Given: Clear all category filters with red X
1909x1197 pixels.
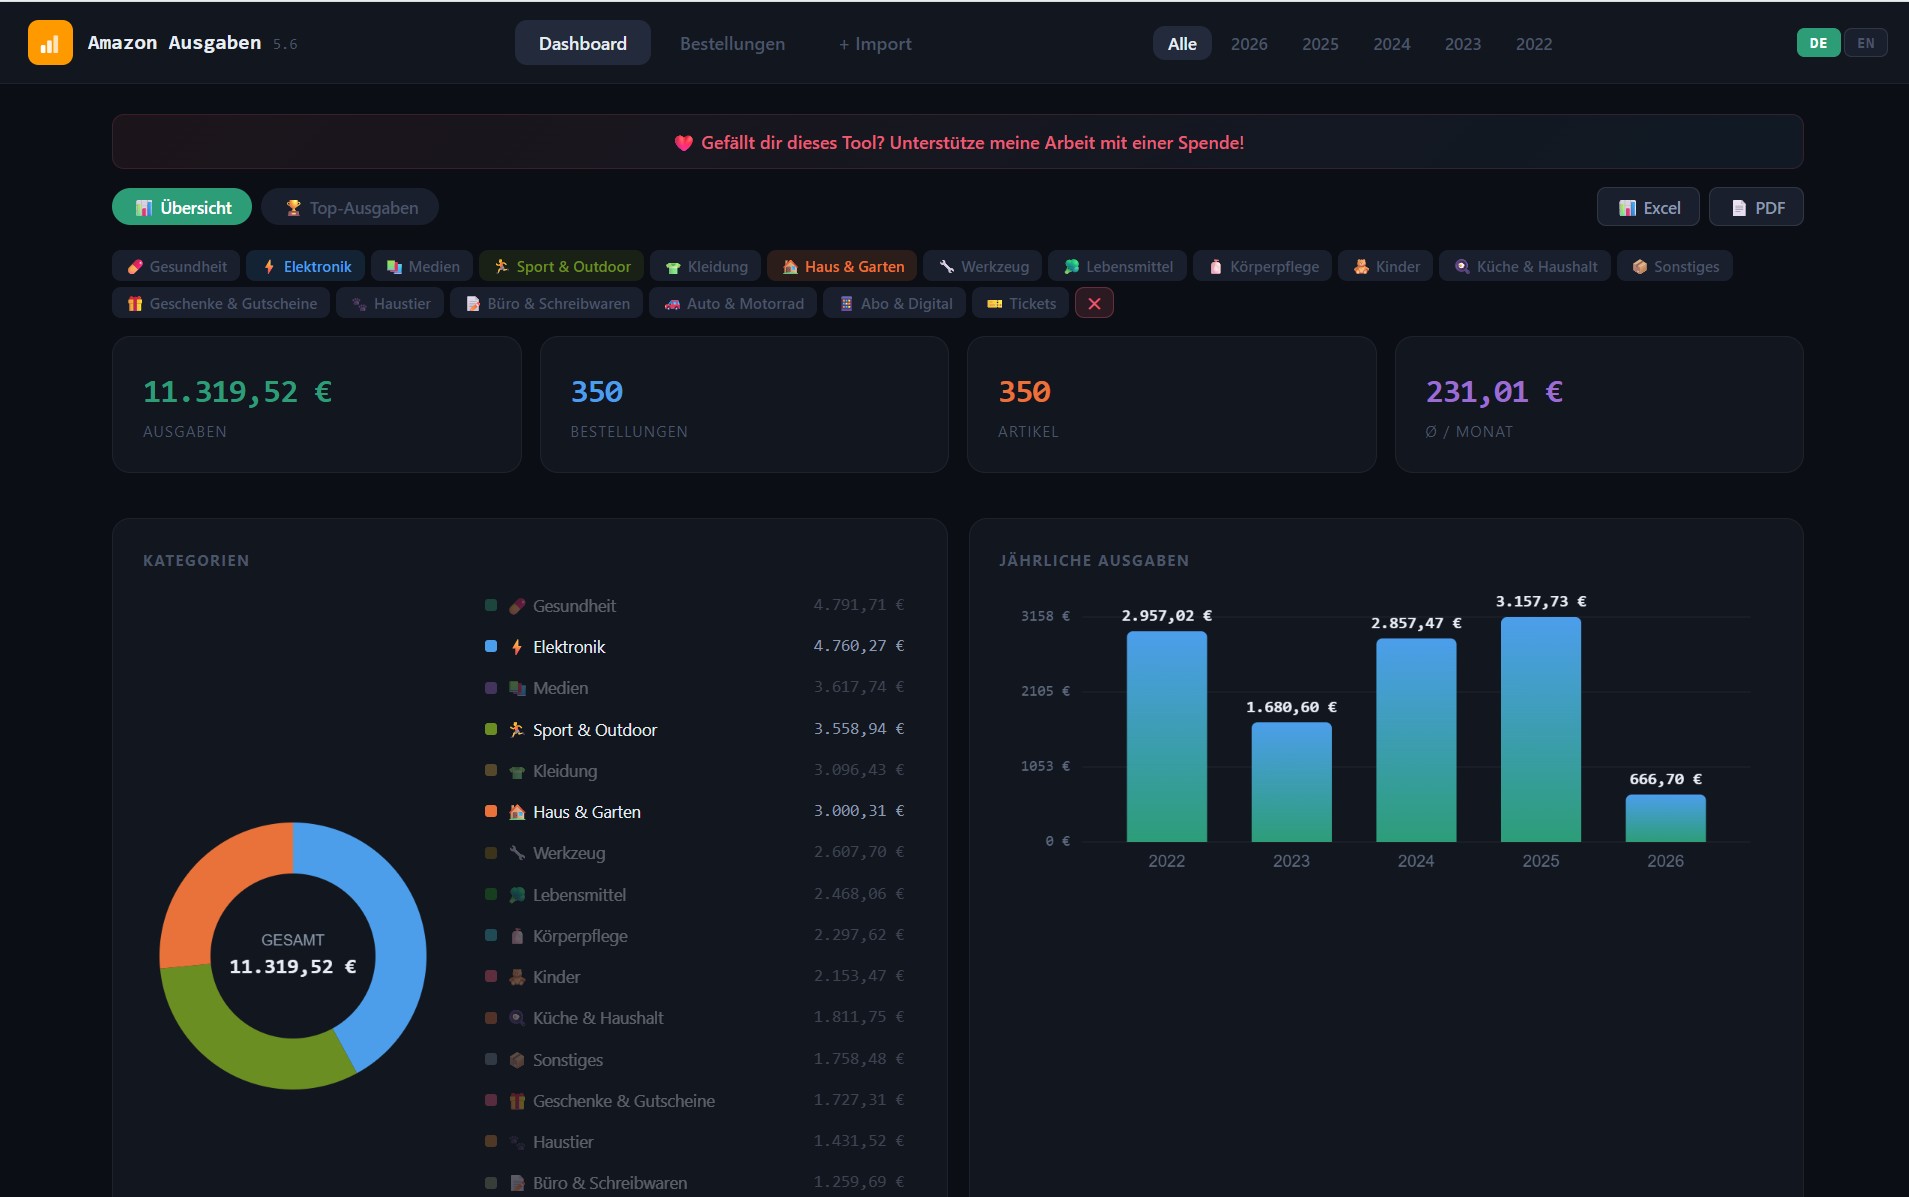Looking at the screenshot, I should pyautogui.click(x=1094, y=303).
